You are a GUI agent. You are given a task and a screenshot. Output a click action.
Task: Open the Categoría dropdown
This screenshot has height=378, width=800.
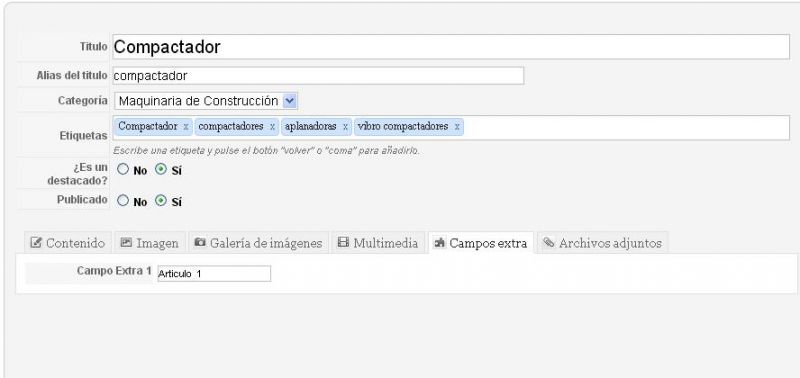[x=206, y=101]
